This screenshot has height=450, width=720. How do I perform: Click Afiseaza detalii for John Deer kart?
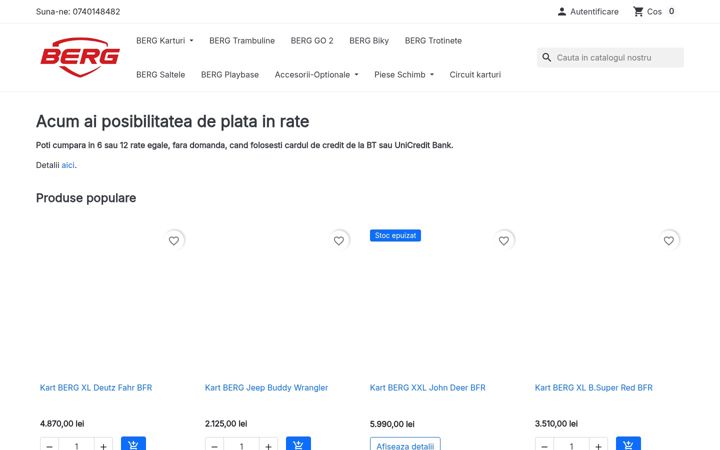[405, 444]
